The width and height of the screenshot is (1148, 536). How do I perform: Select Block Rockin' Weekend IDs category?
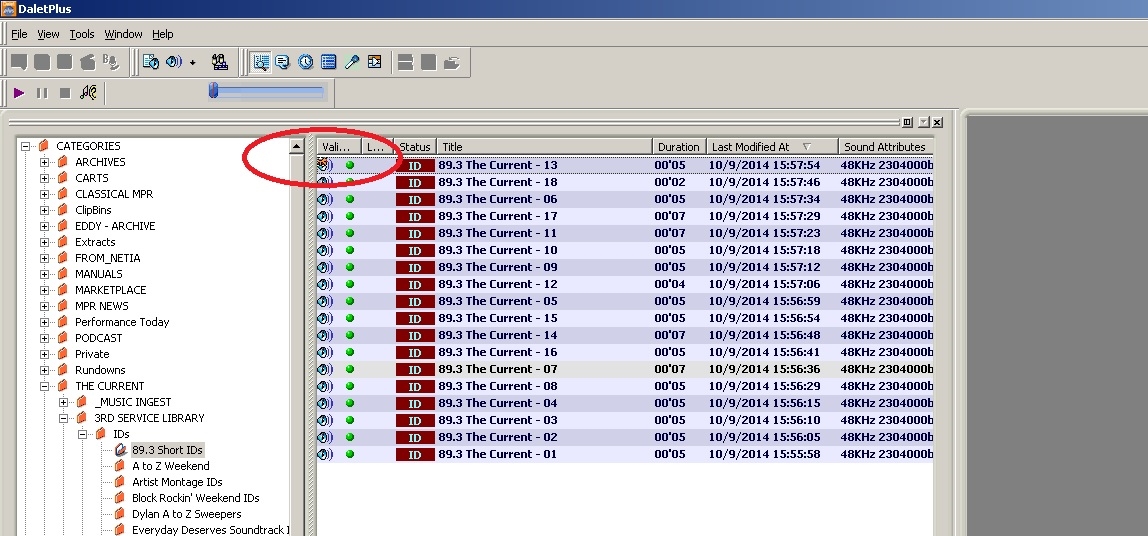[x=195, y=498]
